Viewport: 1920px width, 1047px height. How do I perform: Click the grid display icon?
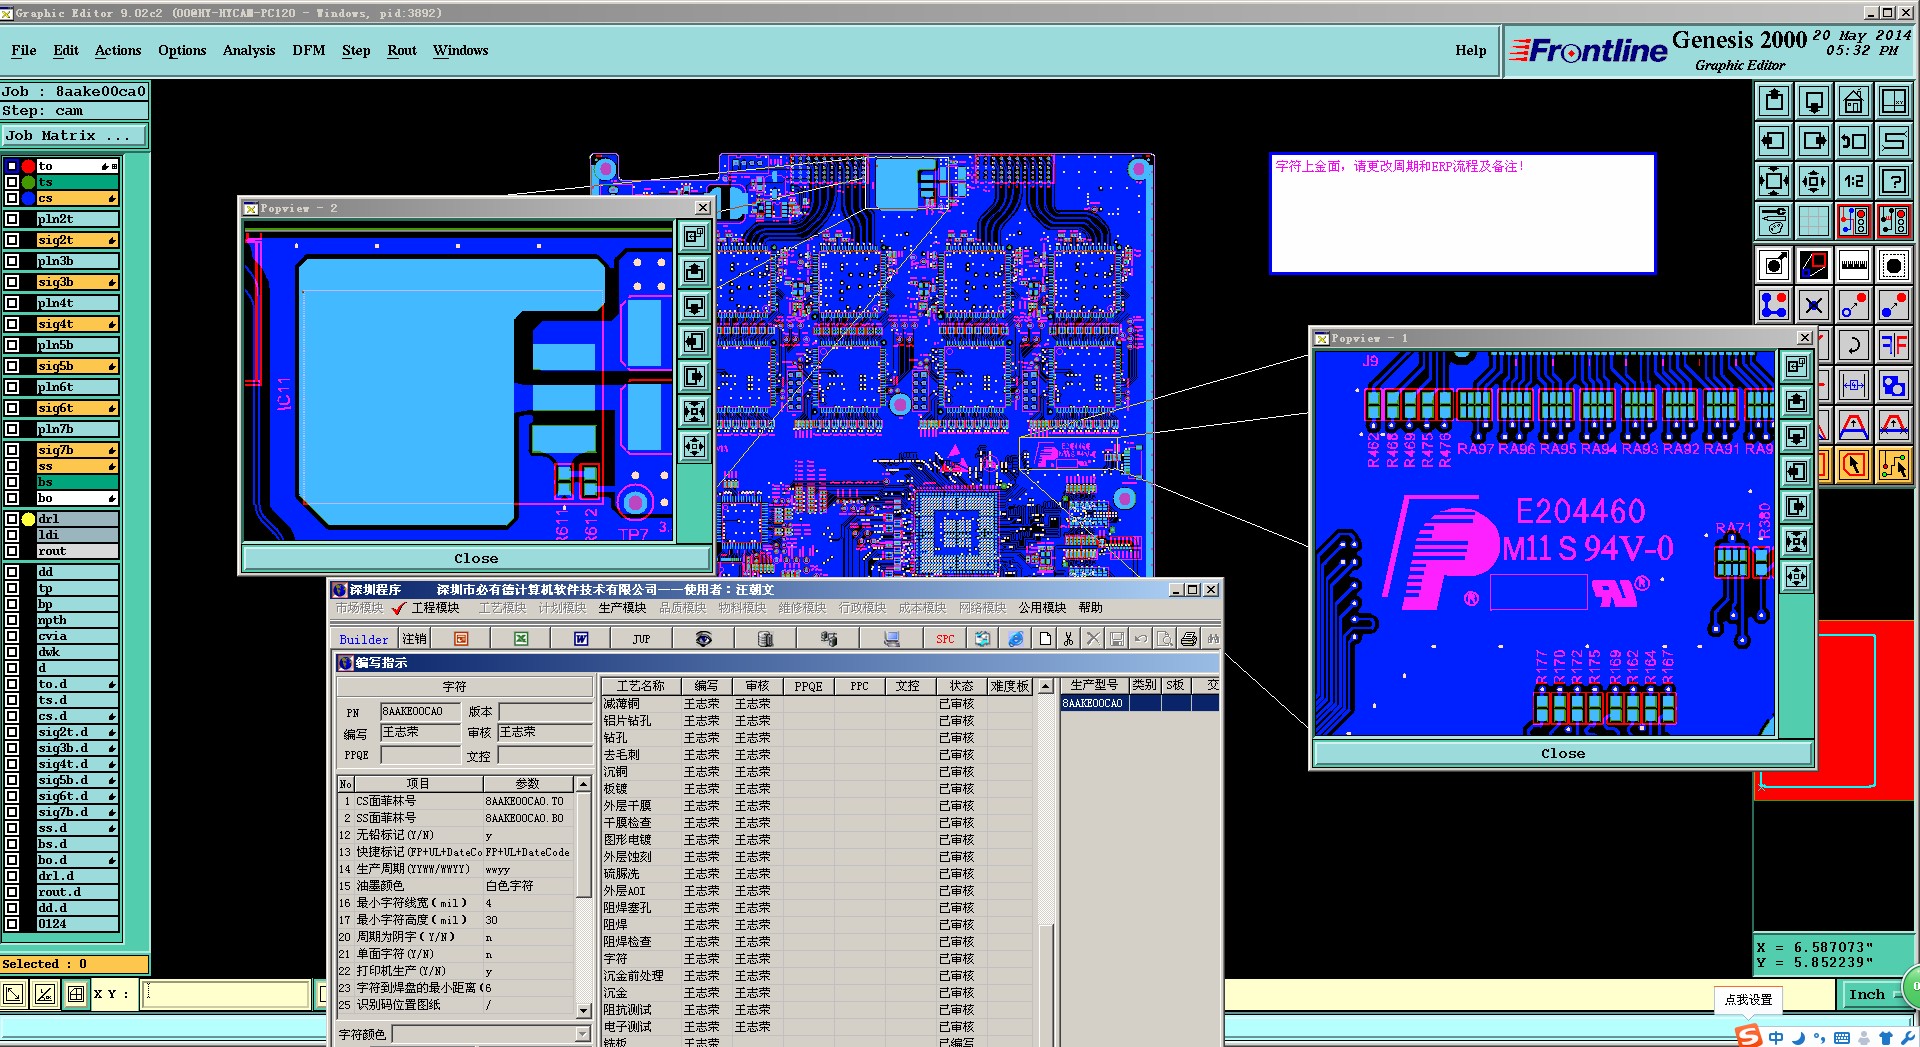(x=1814, y=221)
